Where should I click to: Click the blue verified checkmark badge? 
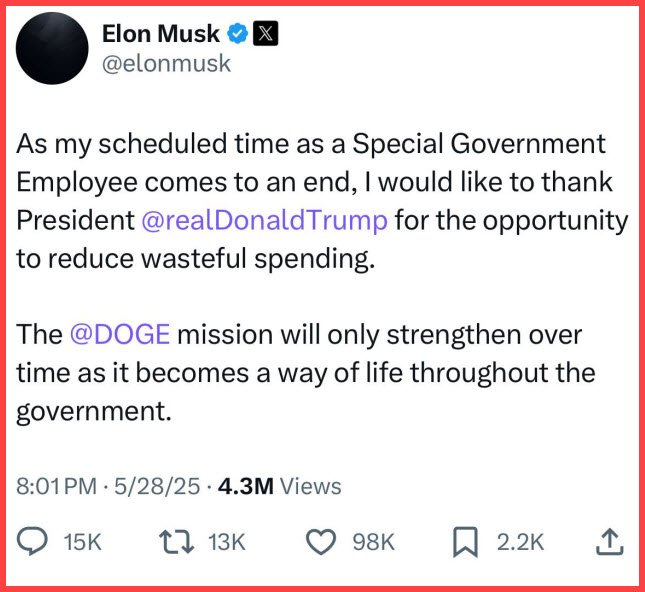[237, 34]
